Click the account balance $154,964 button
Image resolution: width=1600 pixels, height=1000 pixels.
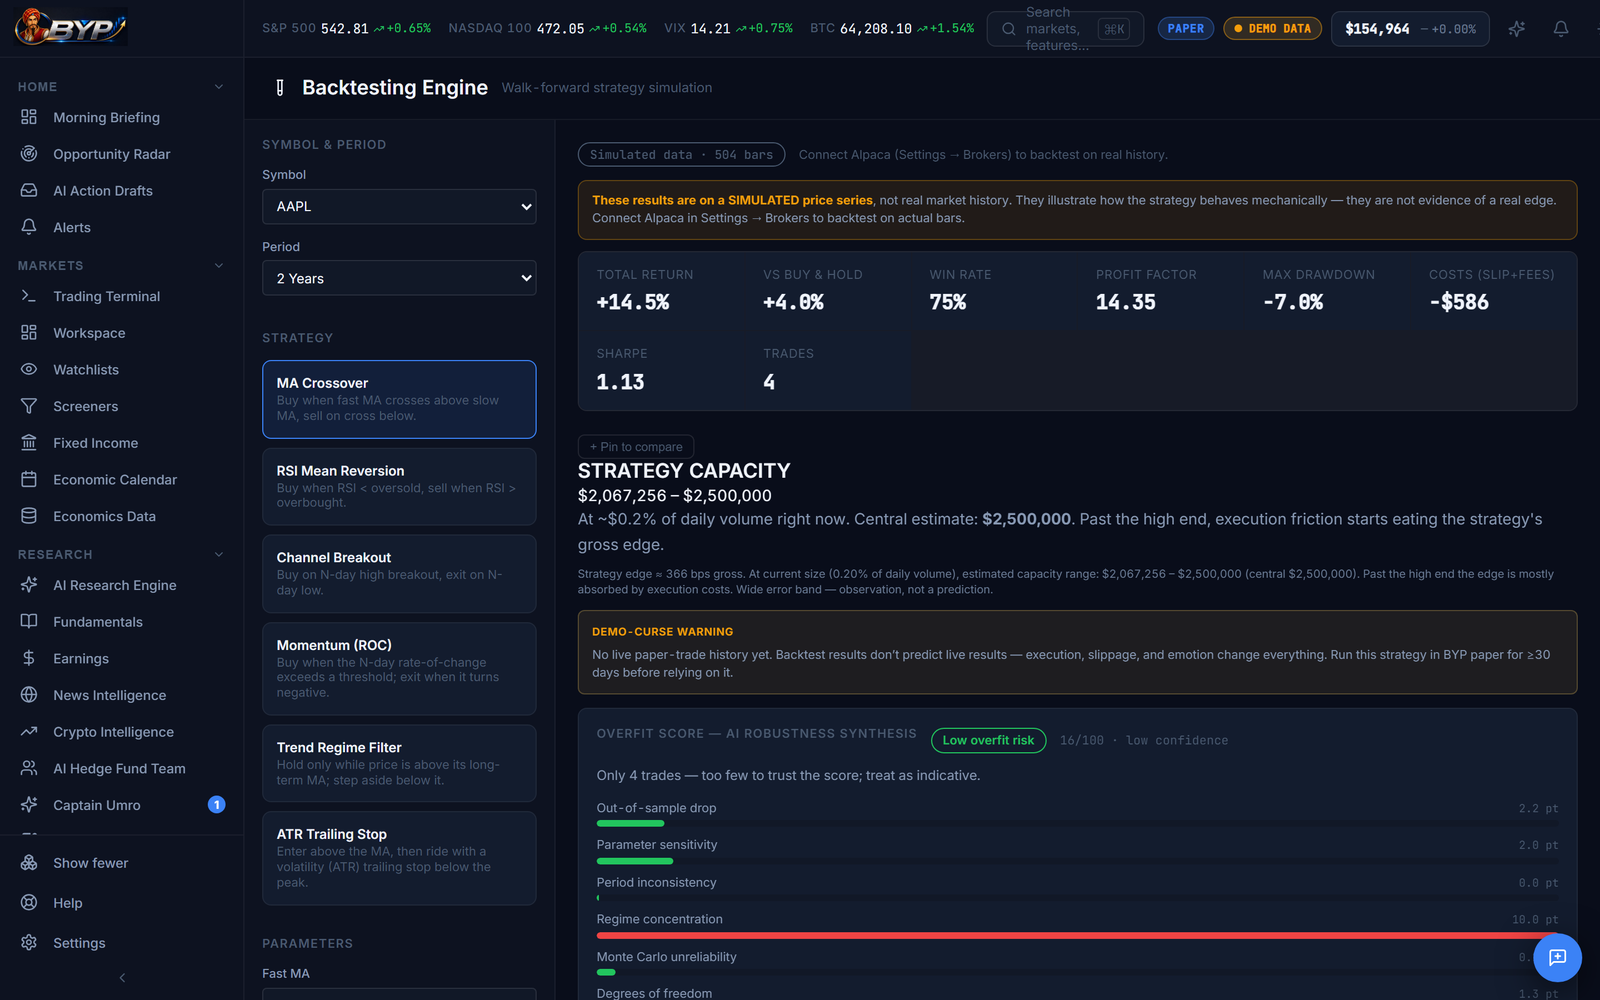coord(1410,29)
